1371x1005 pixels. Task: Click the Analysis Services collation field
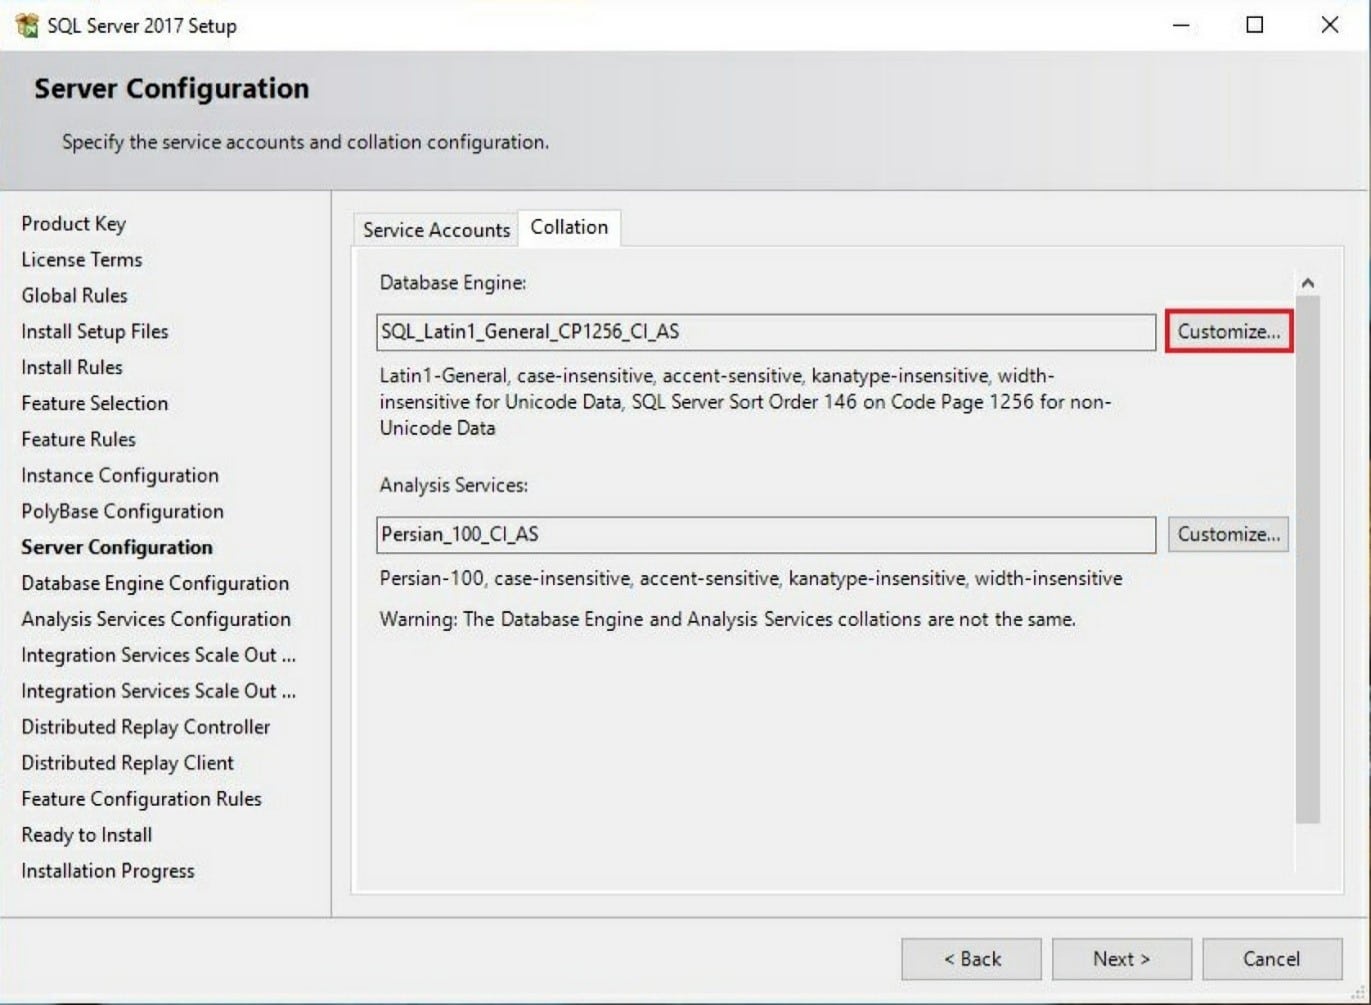click(x=766, y=535)
